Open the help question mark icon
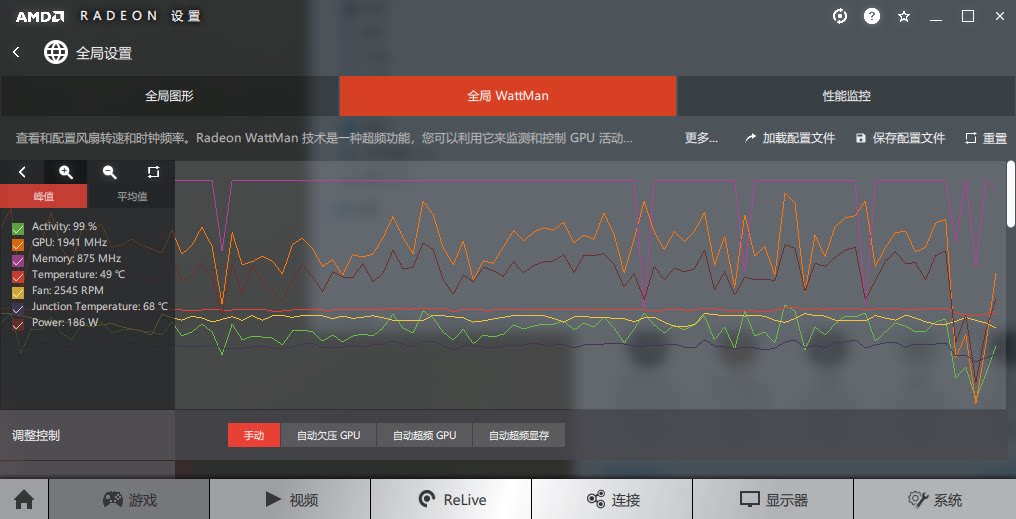The image size is (1016, 519). pos(872,17)
